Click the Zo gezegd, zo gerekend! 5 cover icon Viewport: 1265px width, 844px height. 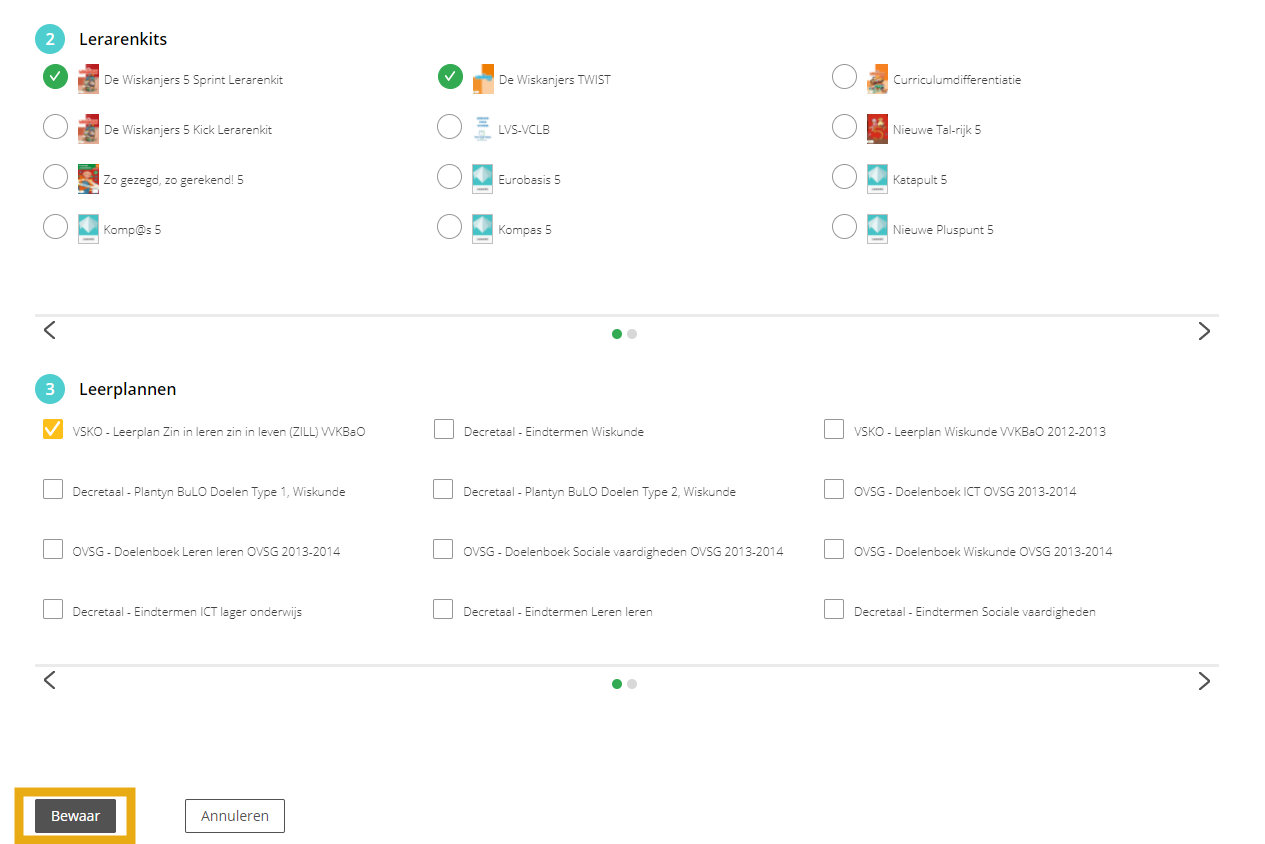coord(88,179)
